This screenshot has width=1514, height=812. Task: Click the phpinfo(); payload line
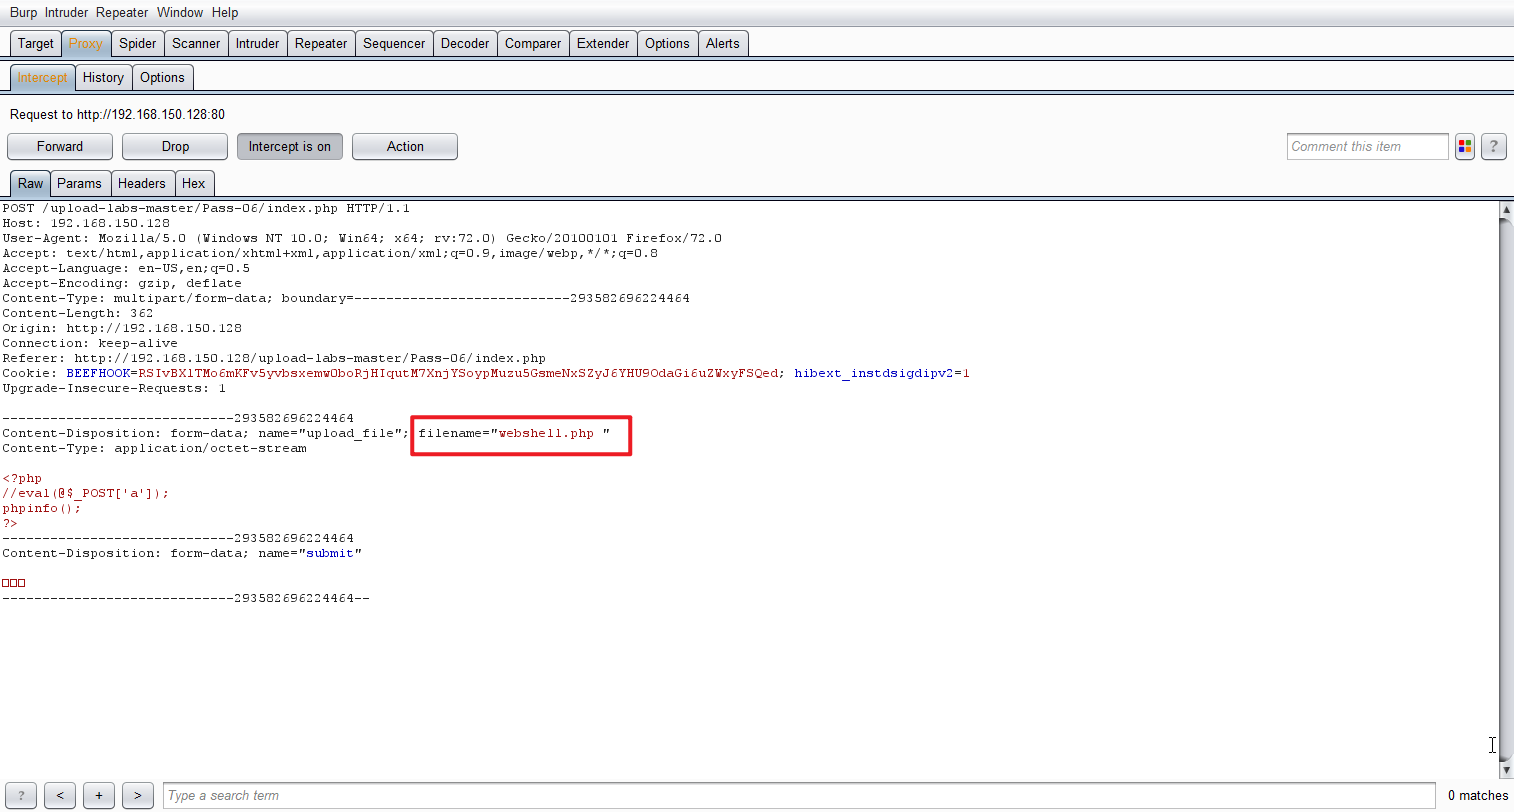click(x=42, y=508)
